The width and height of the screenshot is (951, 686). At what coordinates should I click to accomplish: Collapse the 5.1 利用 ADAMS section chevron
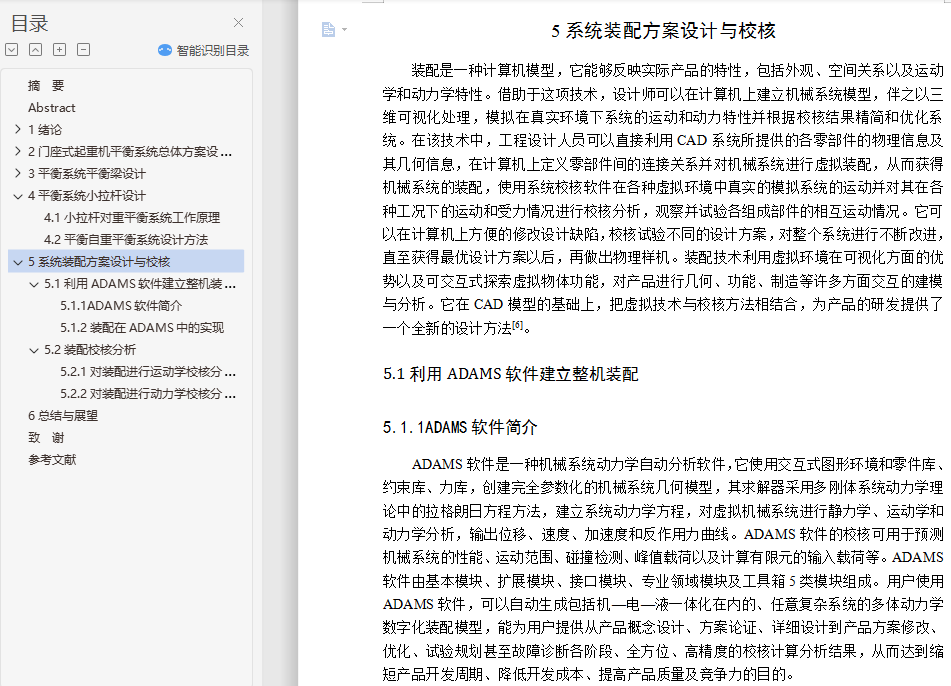(x=34, y=284)
